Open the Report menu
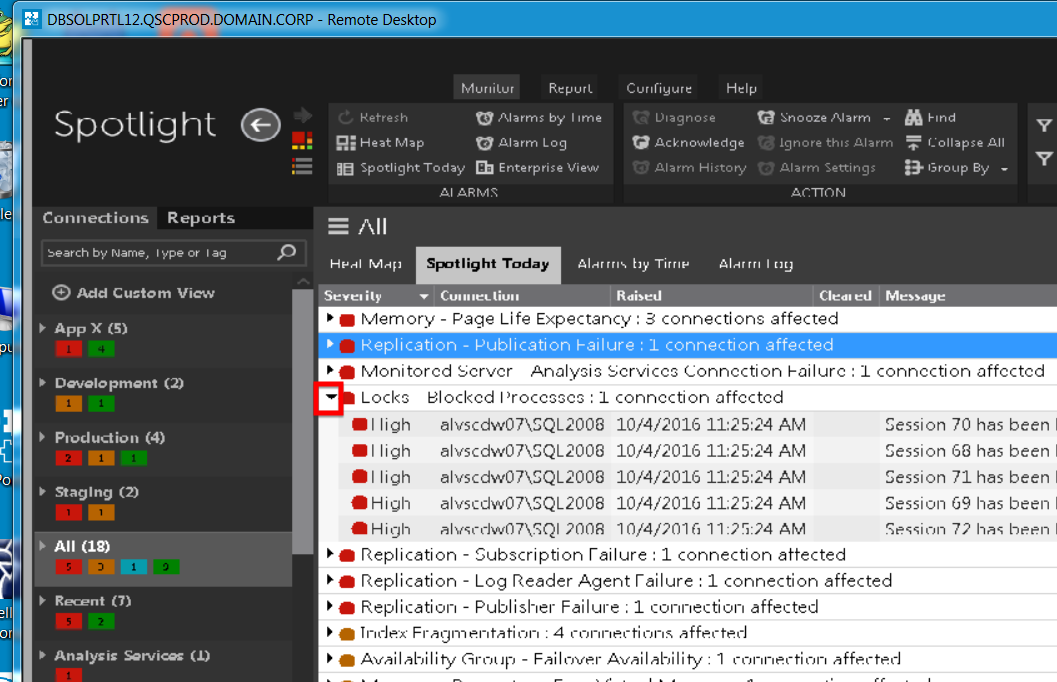1057x682 pixels. 570,88
